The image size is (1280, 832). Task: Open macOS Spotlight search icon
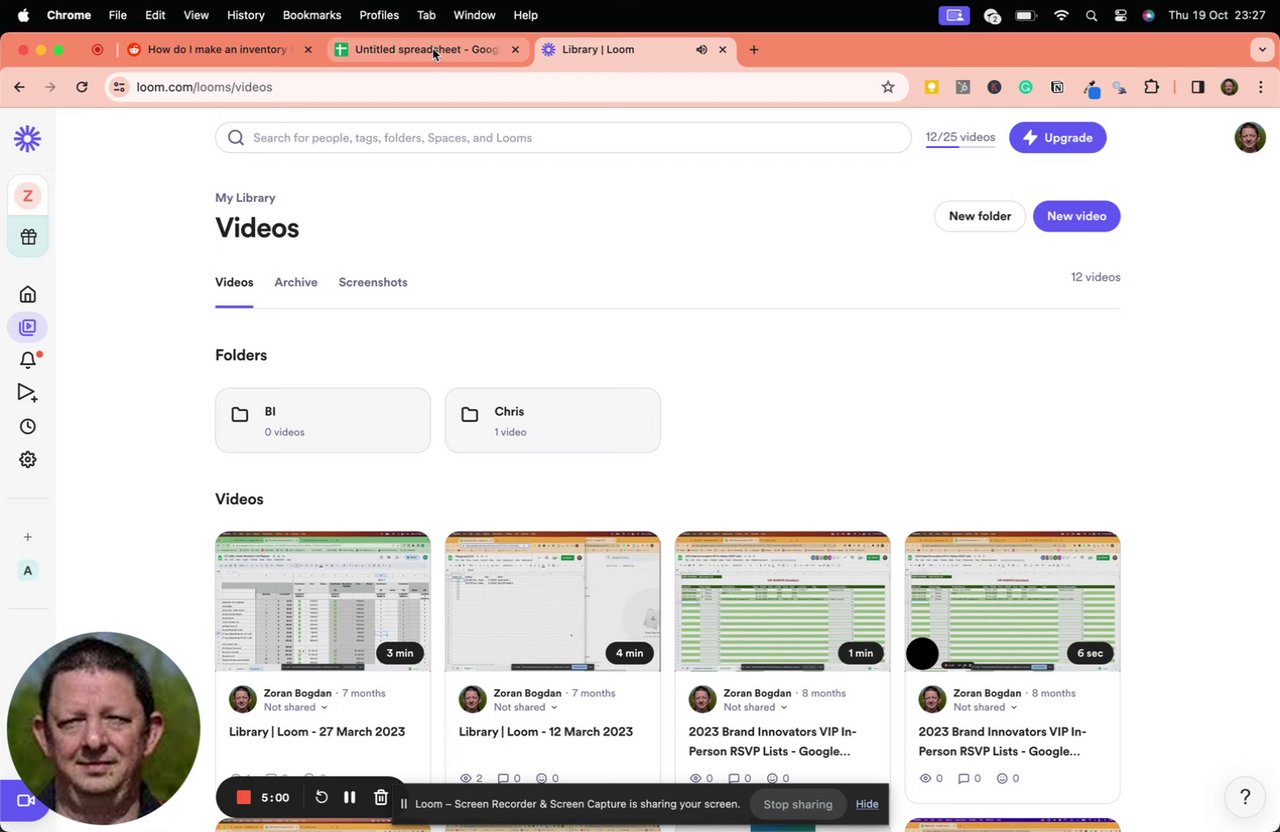[1091, 15]
